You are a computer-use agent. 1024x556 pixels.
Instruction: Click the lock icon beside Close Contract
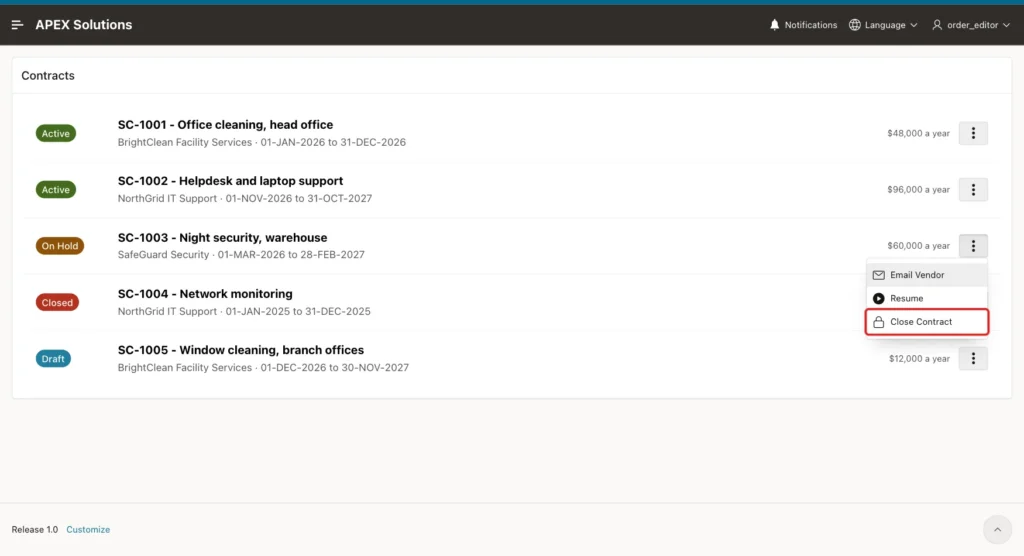click(879, 322)
